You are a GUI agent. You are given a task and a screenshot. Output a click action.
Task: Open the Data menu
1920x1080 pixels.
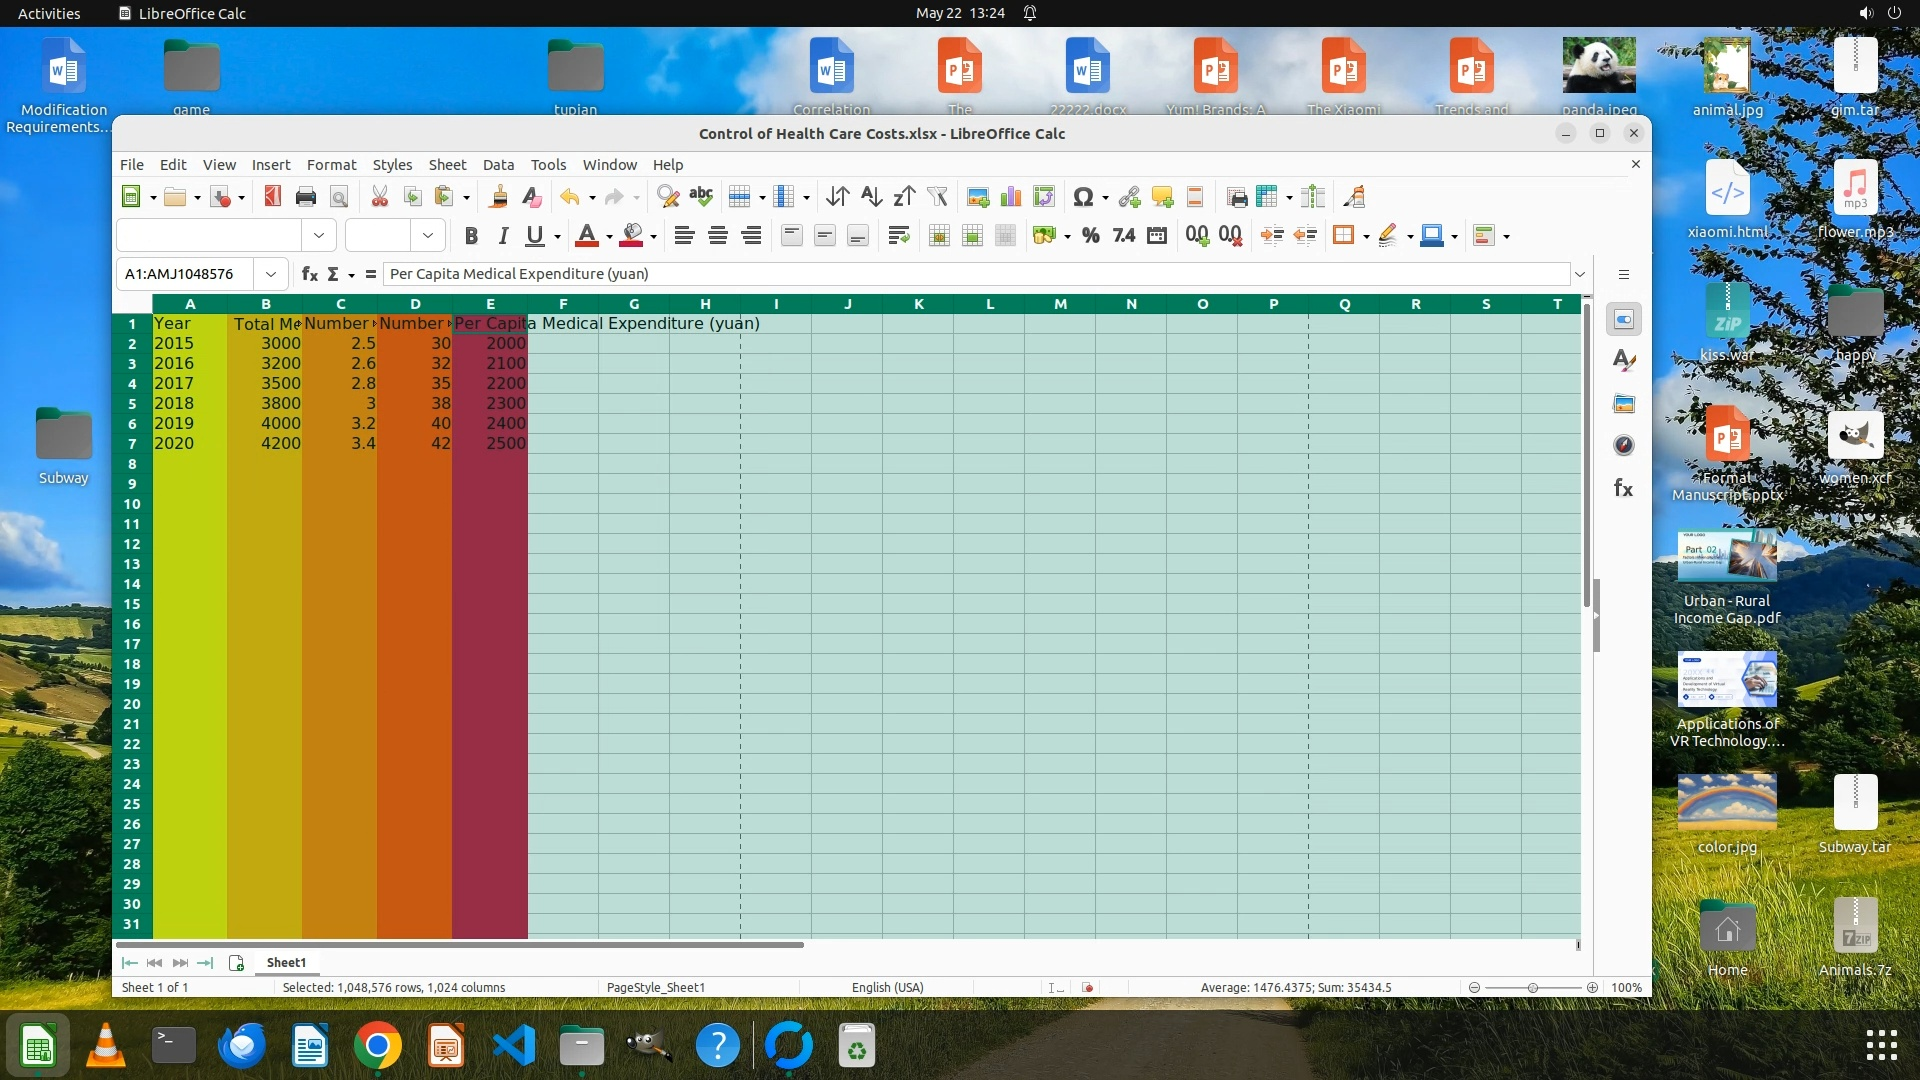498,165
